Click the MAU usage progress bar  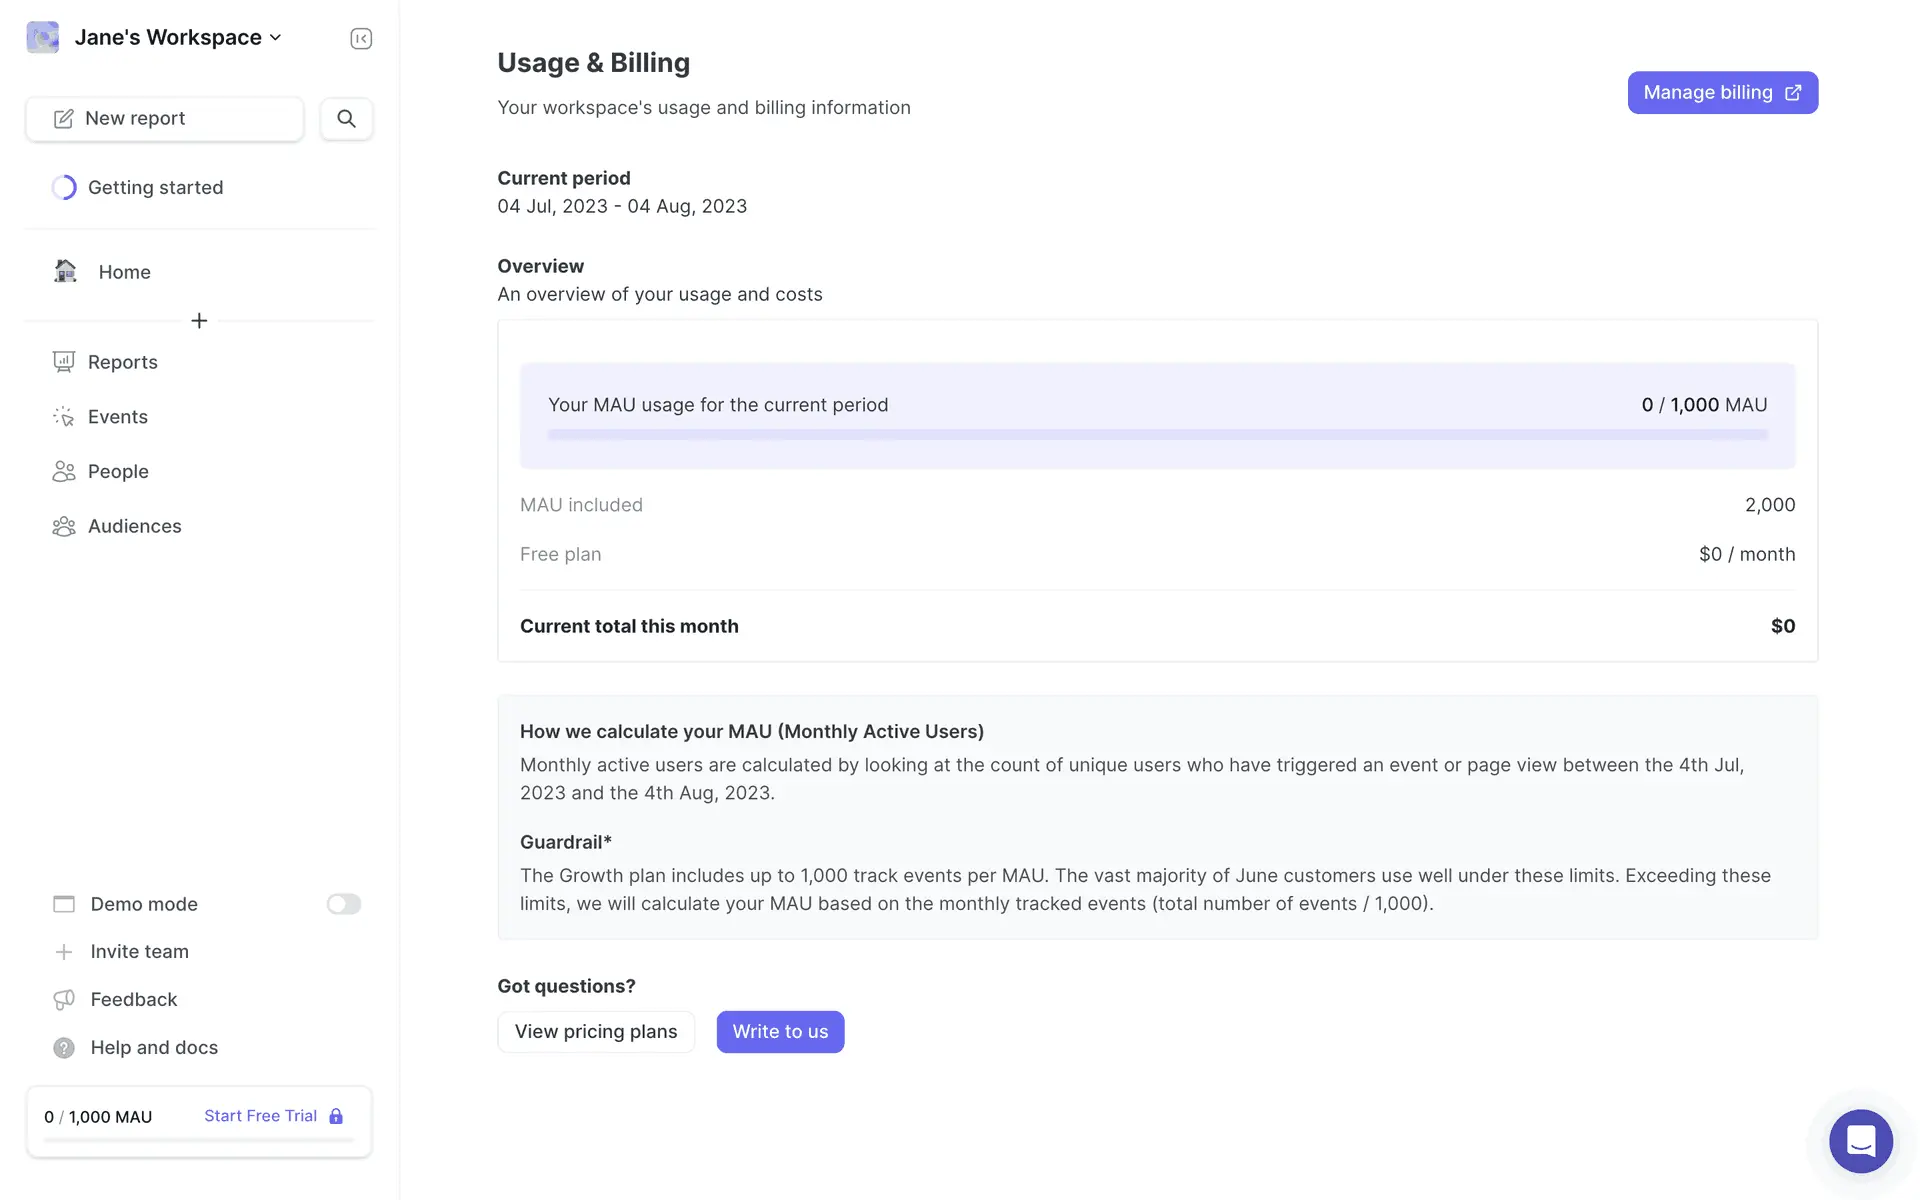1157,435
